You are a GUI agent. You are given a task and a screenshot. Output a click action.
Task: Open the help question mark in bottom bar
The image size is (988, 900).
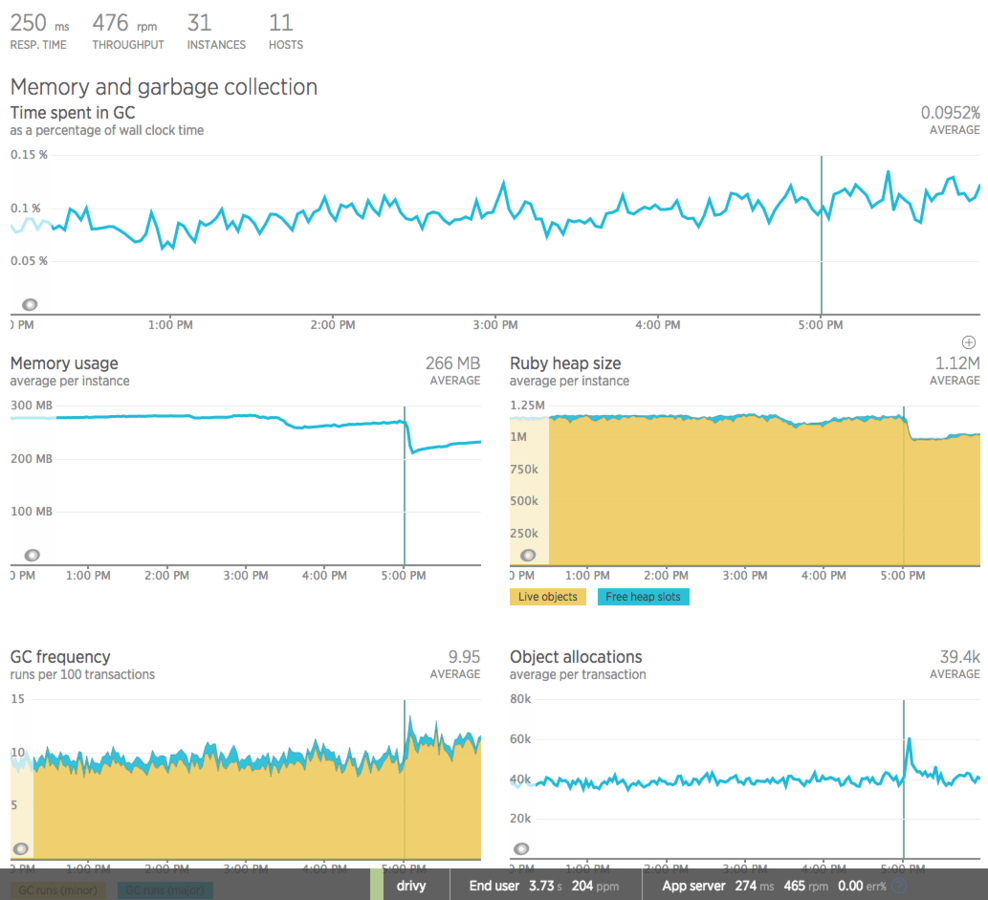(899, 886)
